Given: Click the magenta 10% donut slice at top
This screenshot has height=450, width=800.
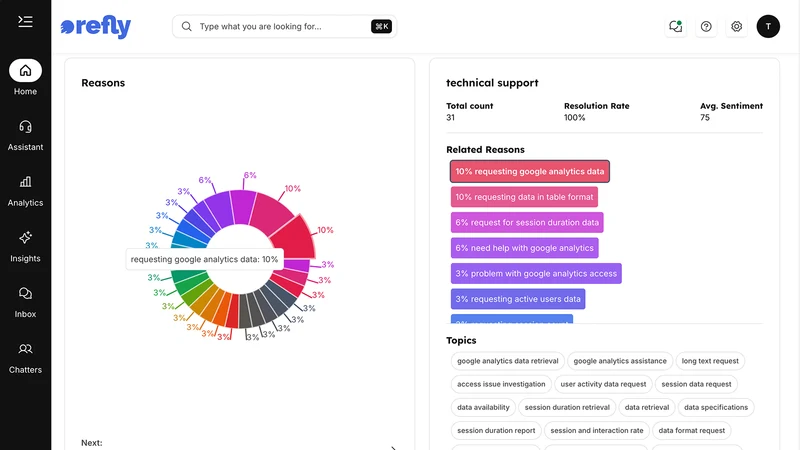Looking at the screenshot, I should [x=272, y=212].
